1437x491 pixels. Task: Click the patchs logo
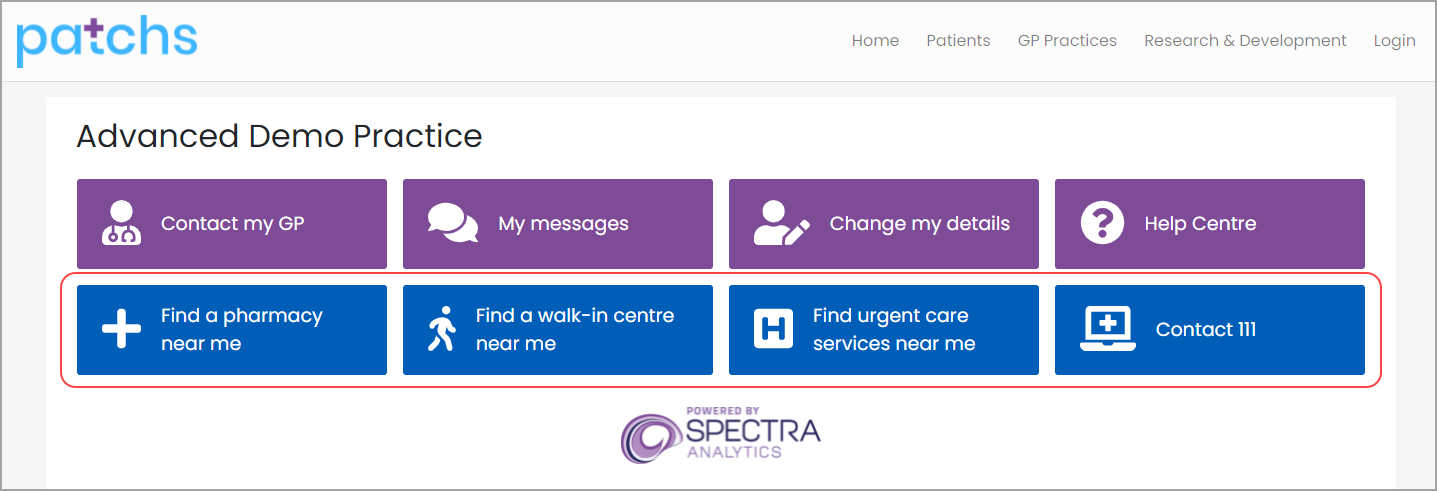click(x=107, y=40)
